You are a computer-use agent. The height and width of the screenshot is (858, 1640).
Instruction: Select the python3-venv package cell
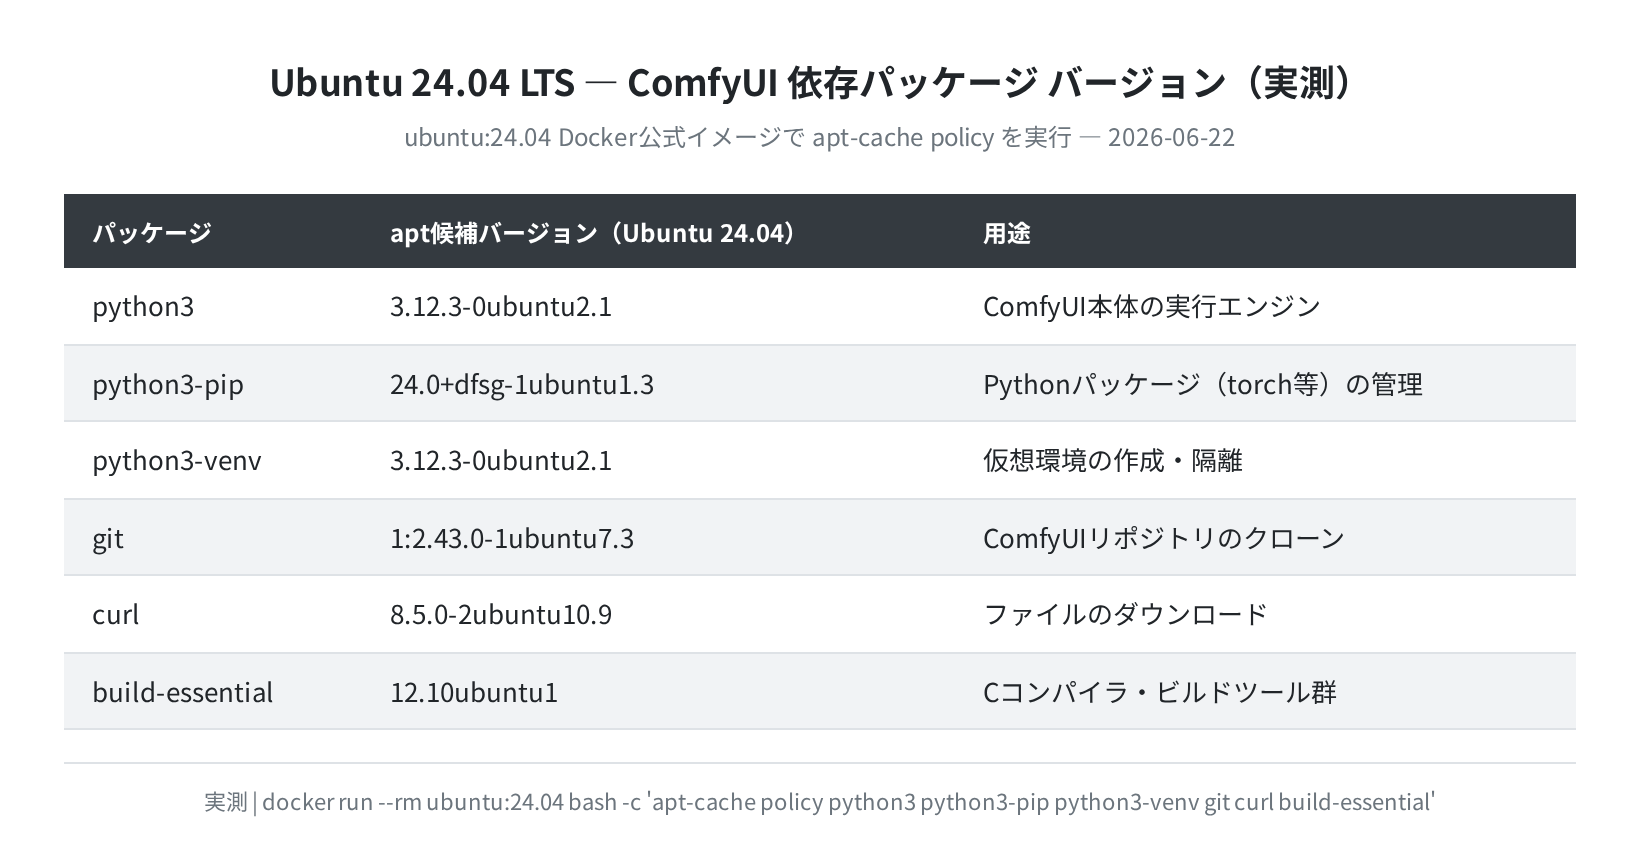(177, 461)
